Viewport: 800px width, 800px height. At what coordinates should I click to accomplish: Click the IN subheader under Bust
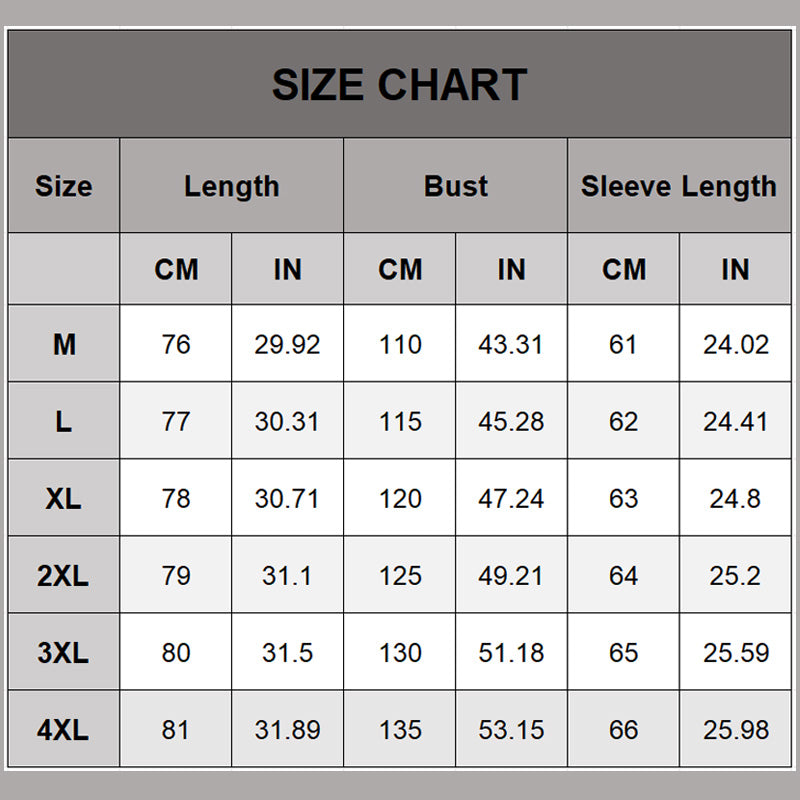point(511,269)
